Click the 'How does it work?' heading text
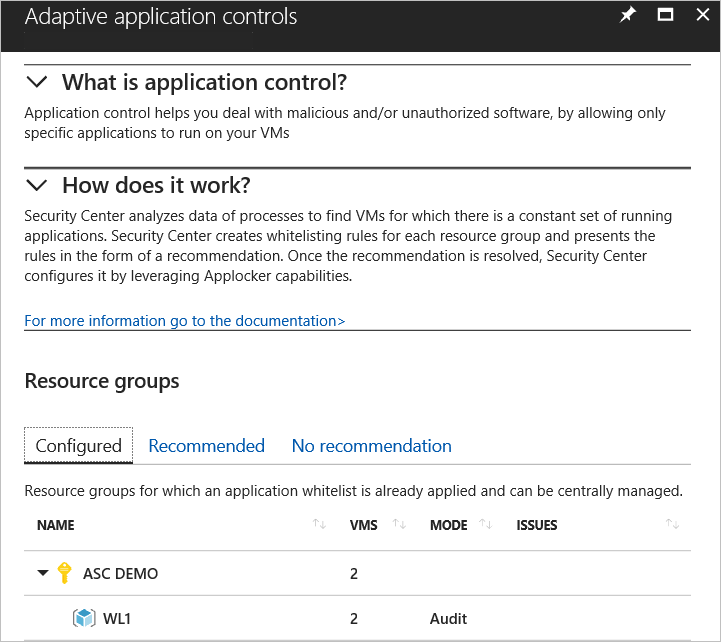This screenshot has height=642, width=721. [156, 186]
